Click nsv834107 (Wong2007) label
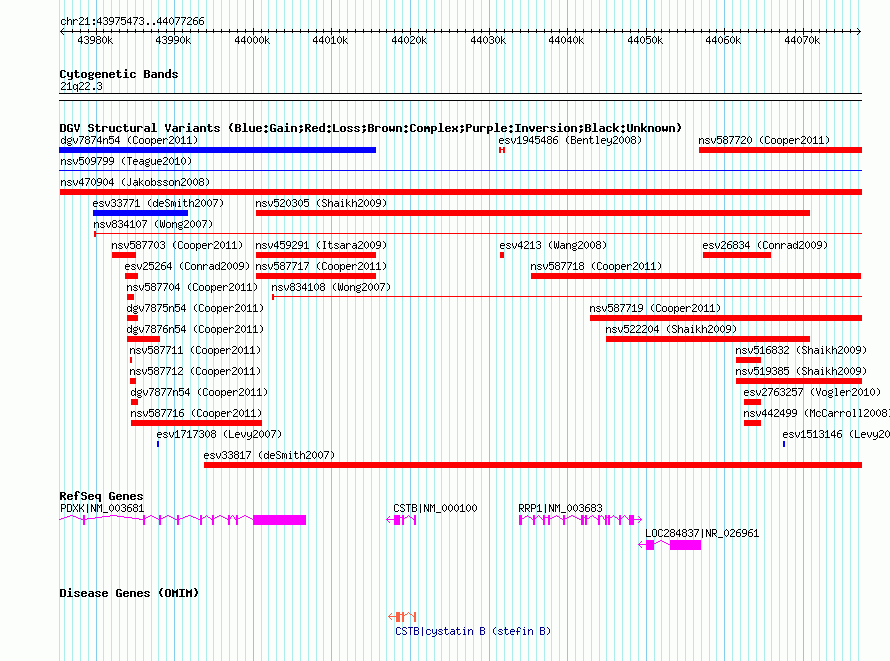The height and width of the screenshot is (661, 890). pyautogui.click(x=153, y=224)
